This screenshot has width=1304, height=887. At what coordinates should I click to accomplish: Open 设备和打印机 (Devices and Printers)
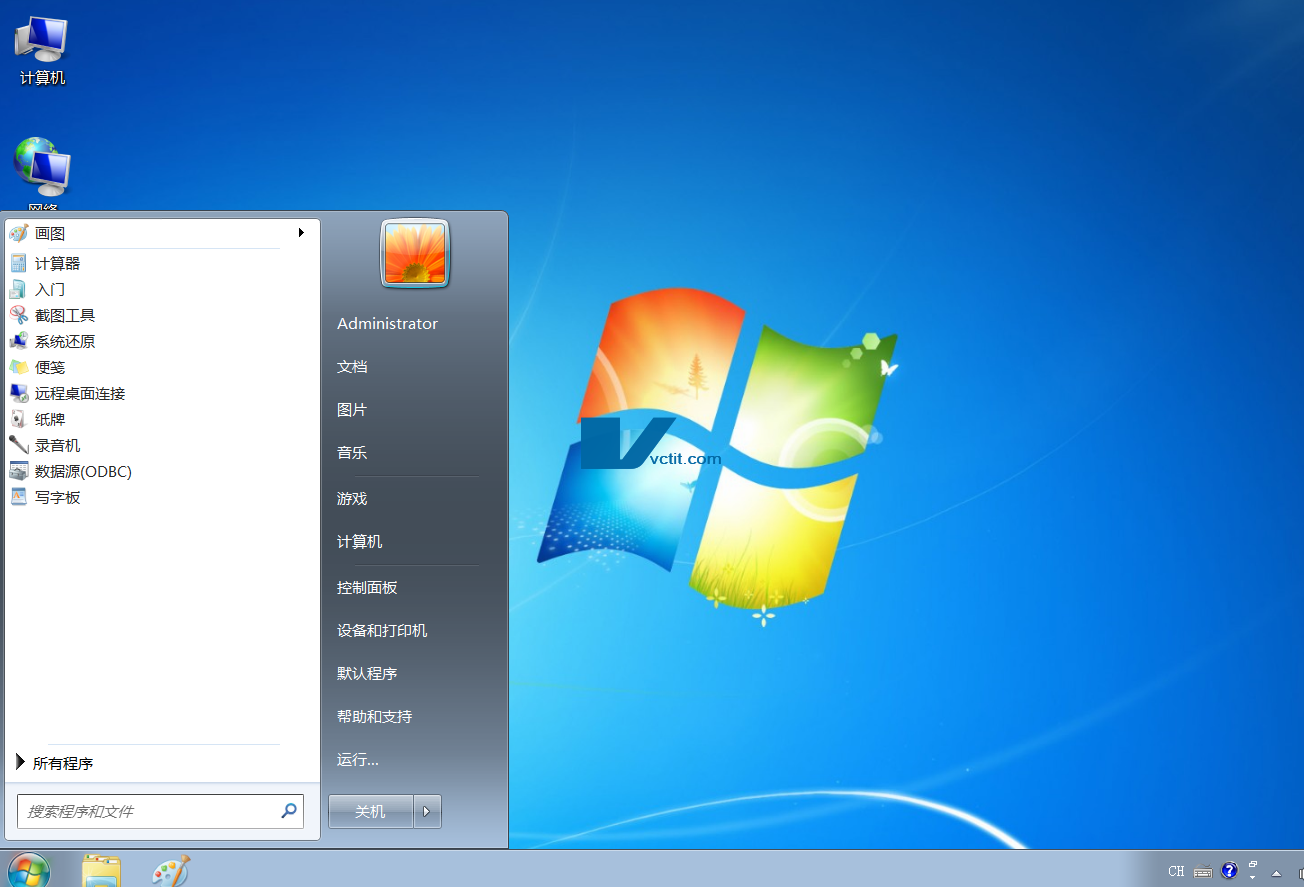382,630
